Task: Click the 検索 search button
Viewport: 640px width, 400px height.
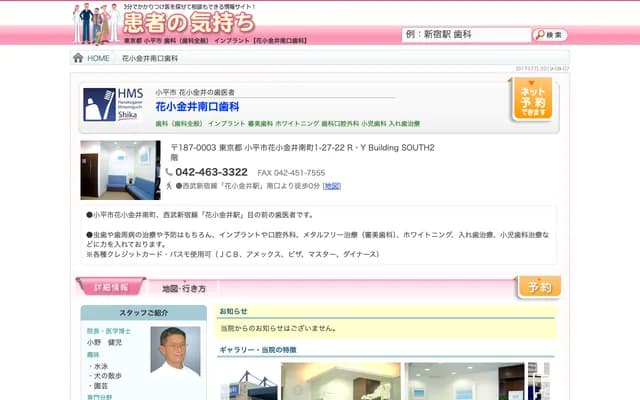Action: click(550, 35)
